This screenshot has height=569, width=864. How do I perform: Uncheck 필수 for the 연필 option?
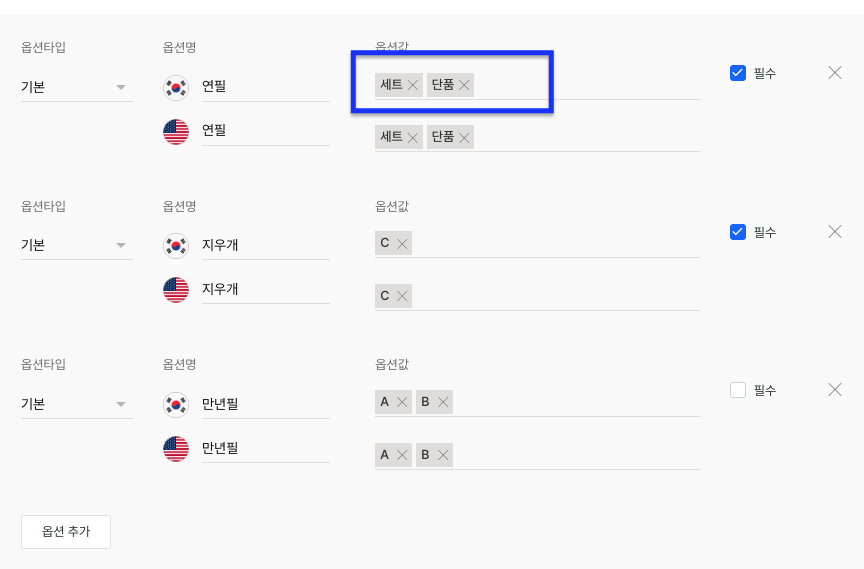pyautogui.click(x=738, y=73)
